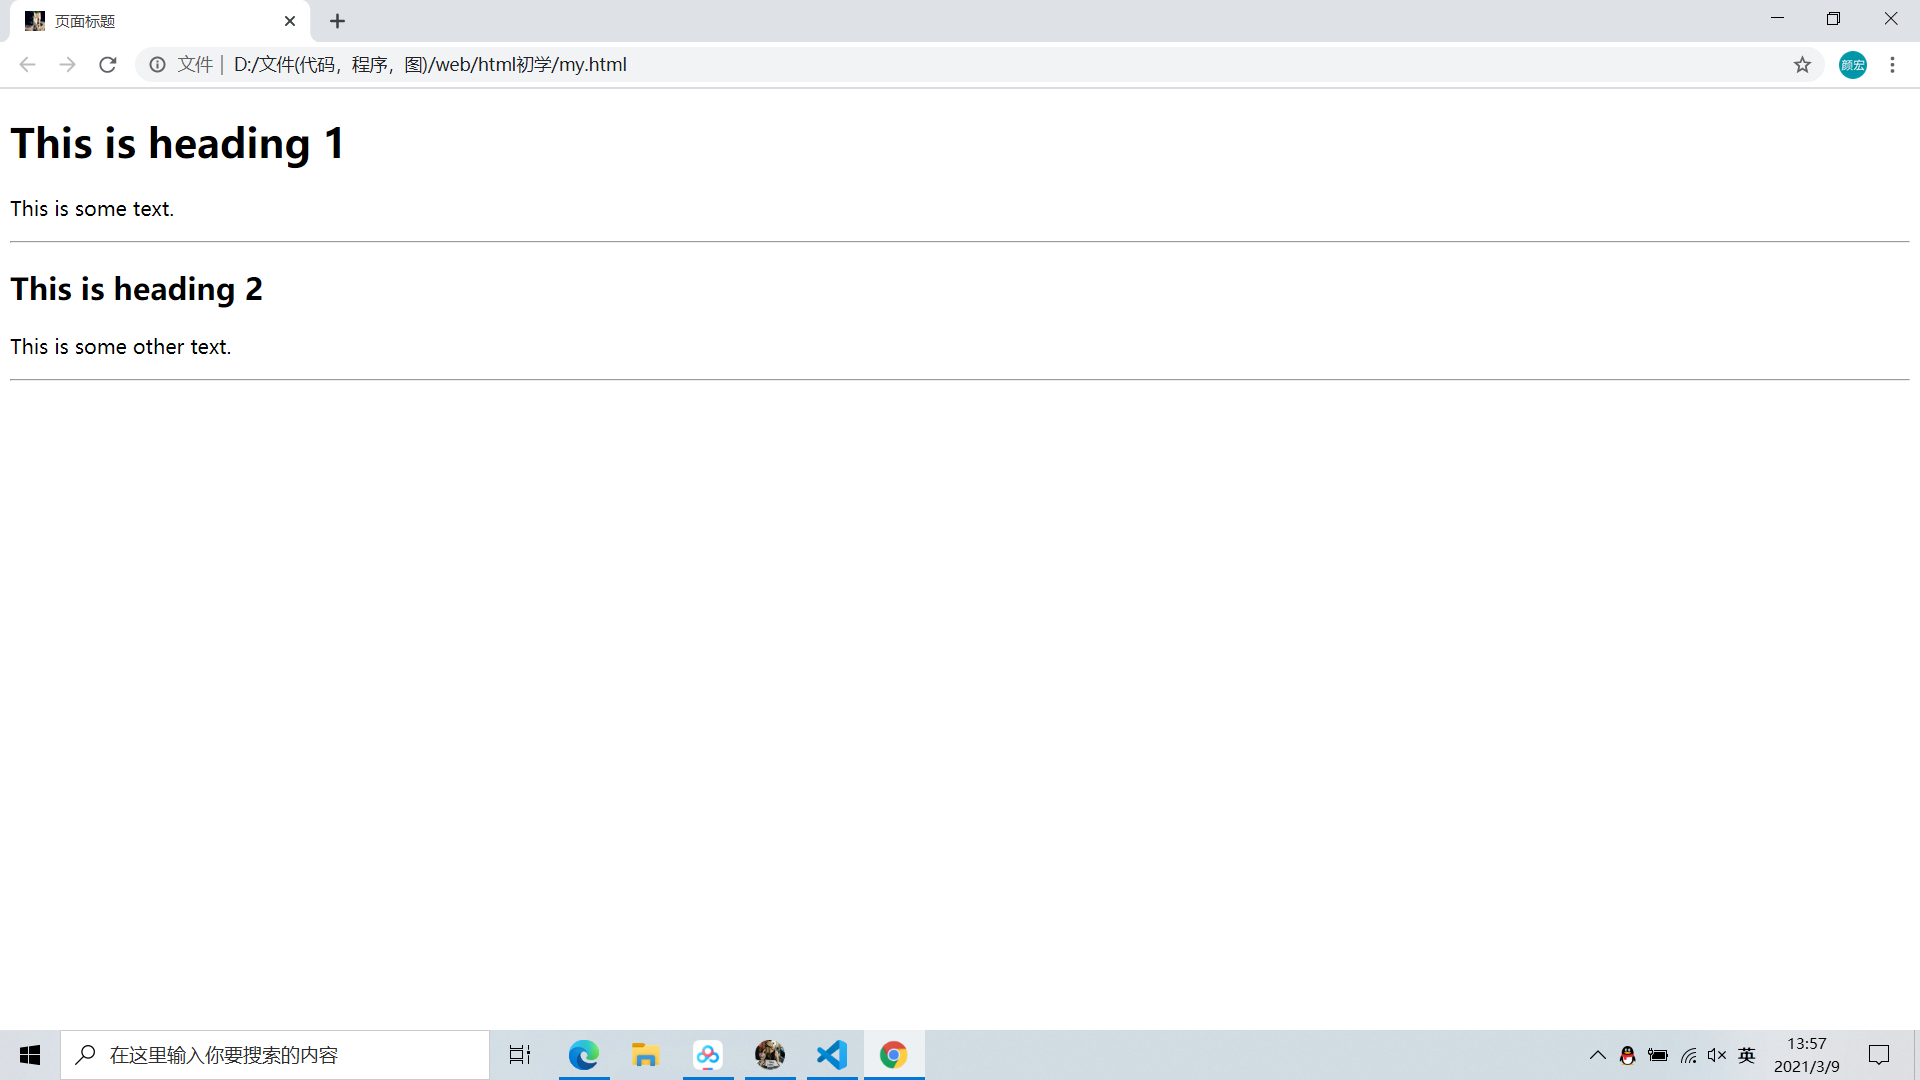
Task: Click the back navigation arrow
Action: [x=27, y=65]
